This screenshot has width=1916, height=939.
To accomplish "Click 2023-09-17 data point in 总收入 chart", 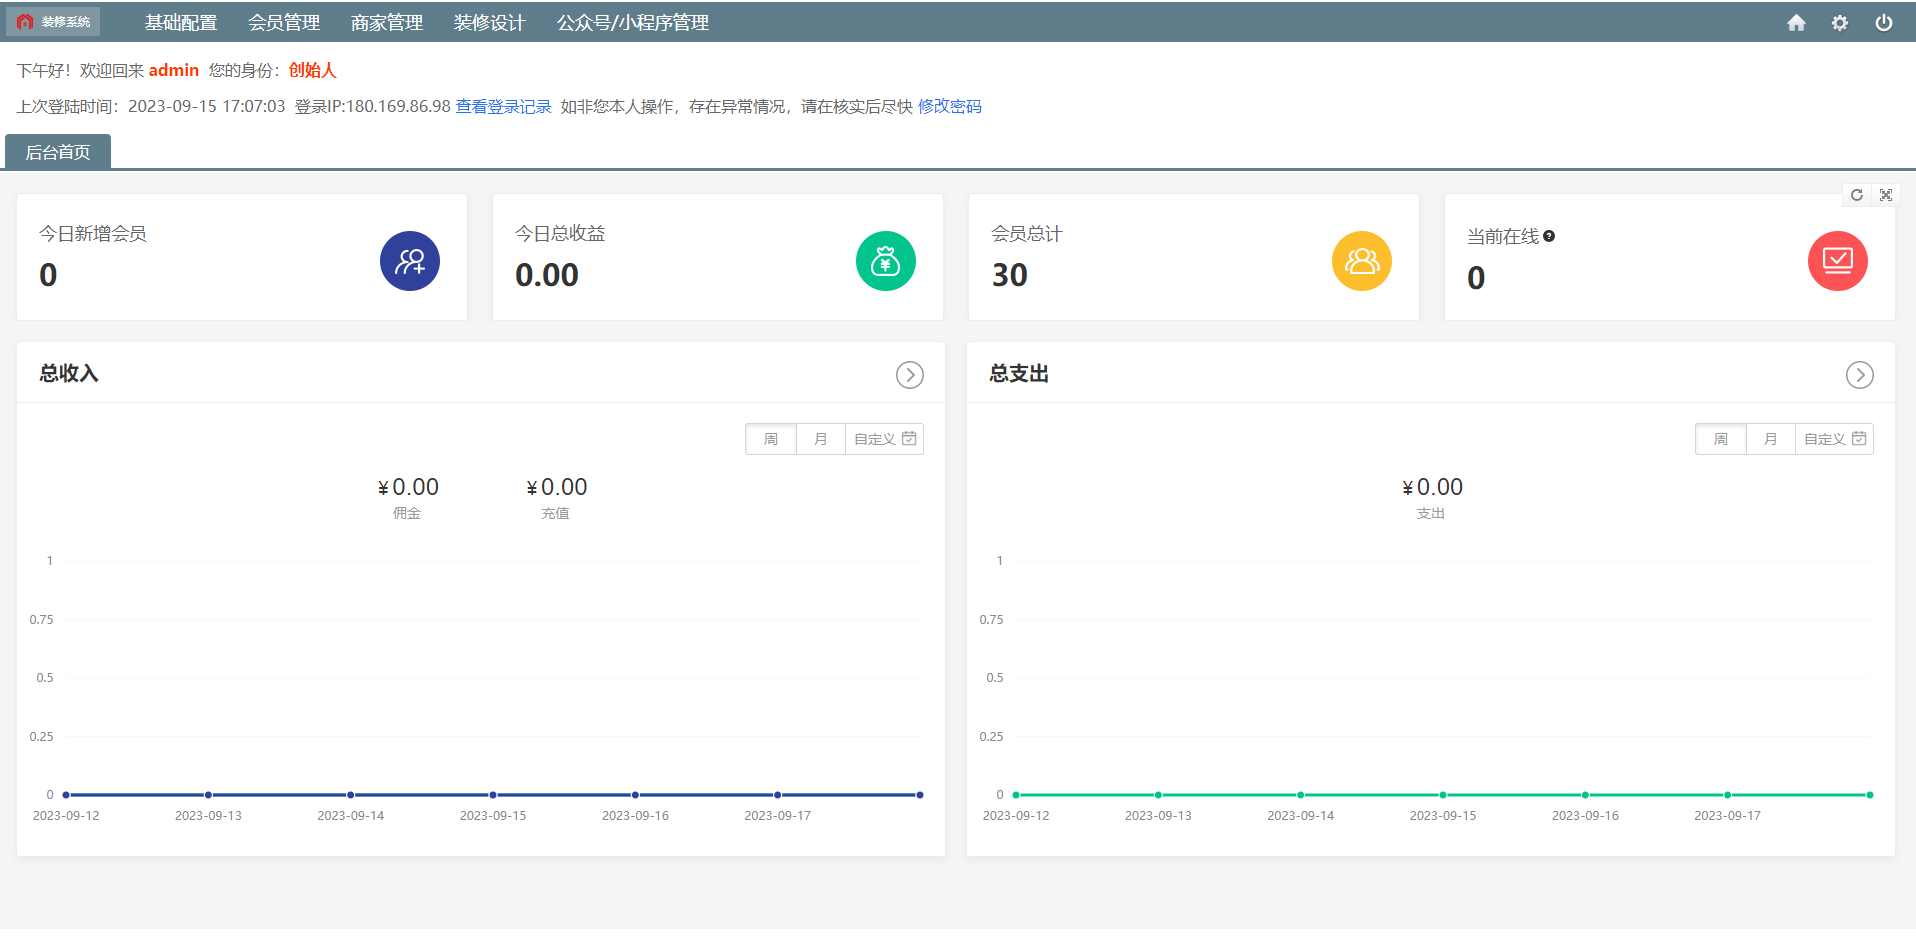I will point(777,795).
